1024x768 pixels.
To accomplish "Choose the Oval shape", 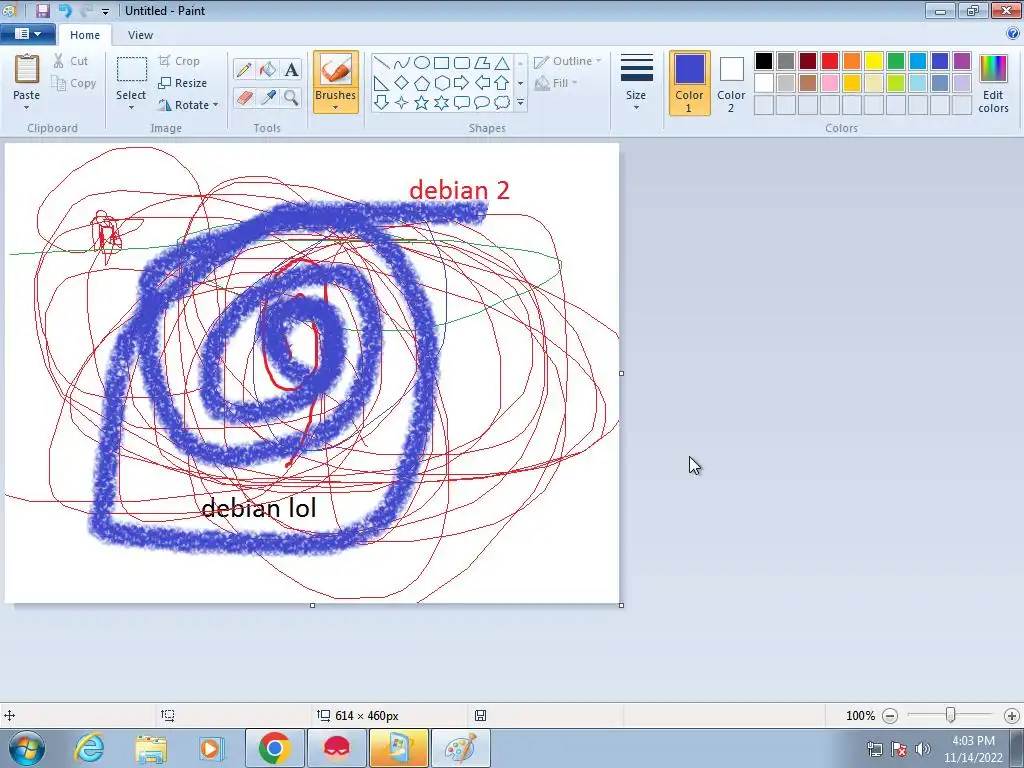I will [422, 63].
